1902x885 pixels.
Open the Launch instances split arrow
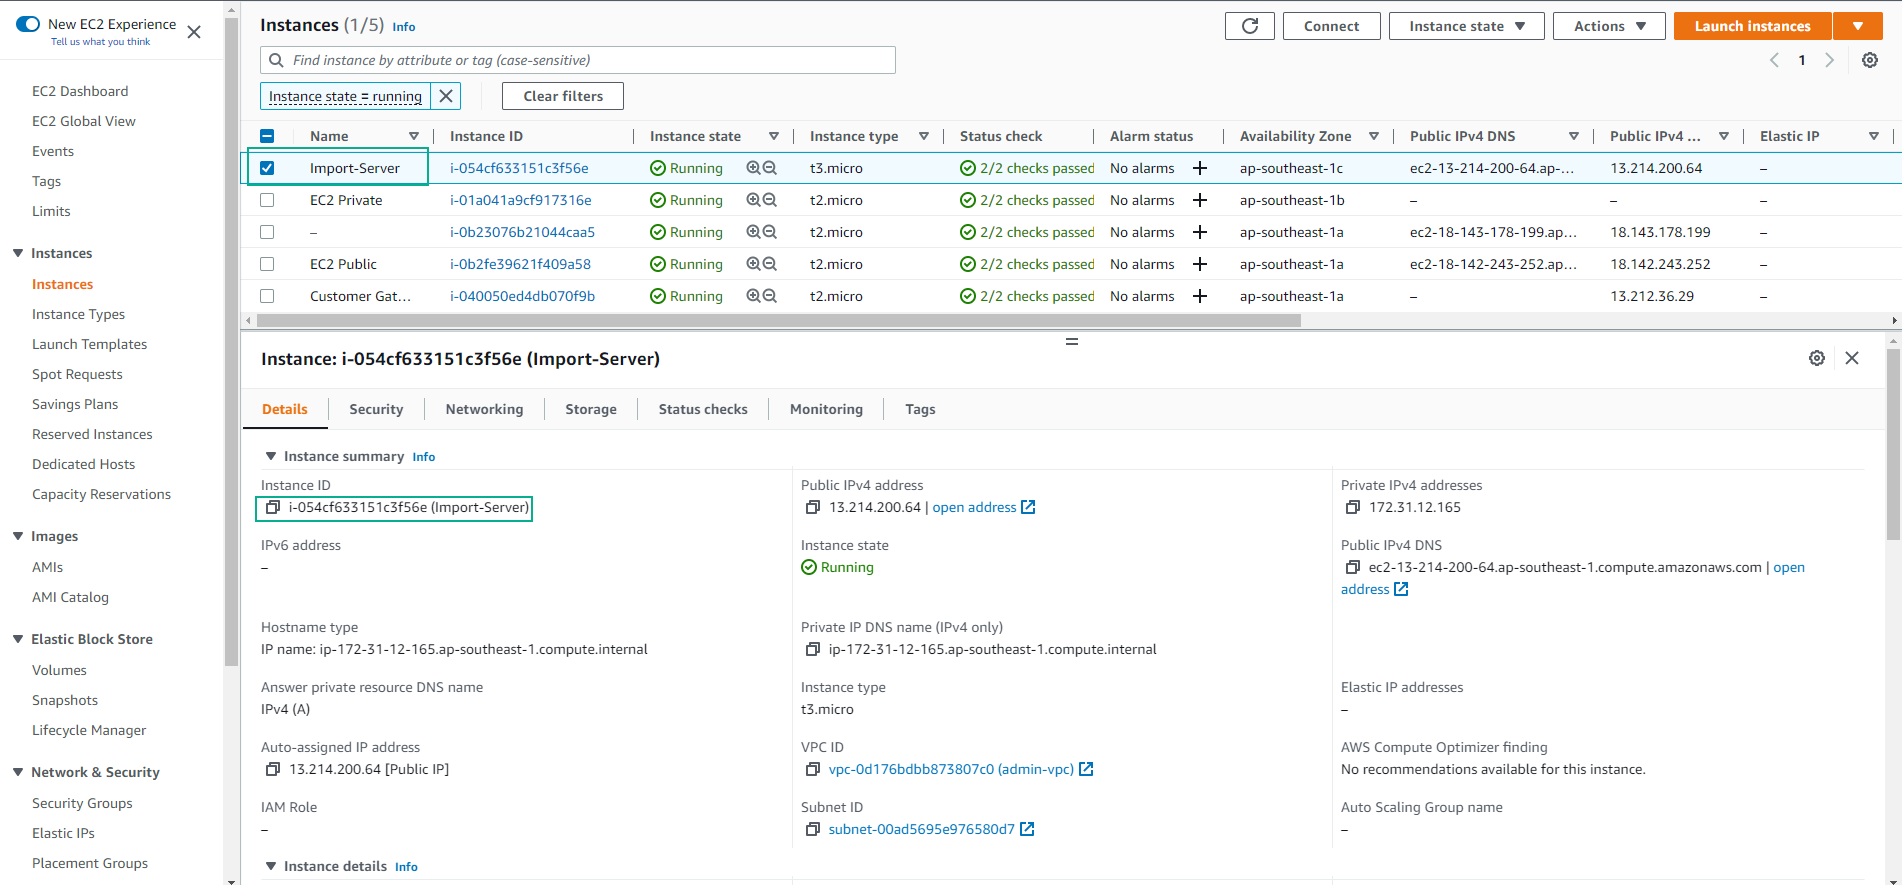click(x=1857, y=26)
